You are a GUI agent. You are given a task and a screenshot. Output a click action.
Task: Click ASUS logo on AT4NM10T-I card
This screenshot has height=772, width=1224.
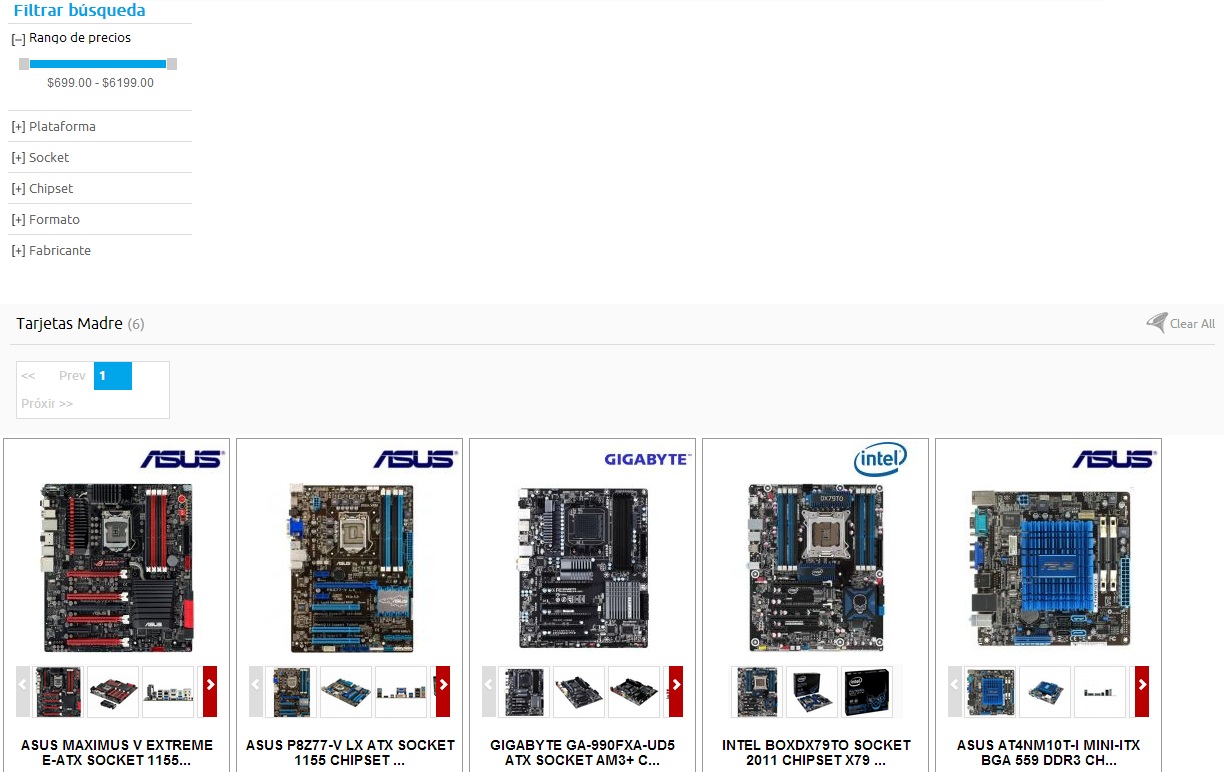(x=1114, y=459)
